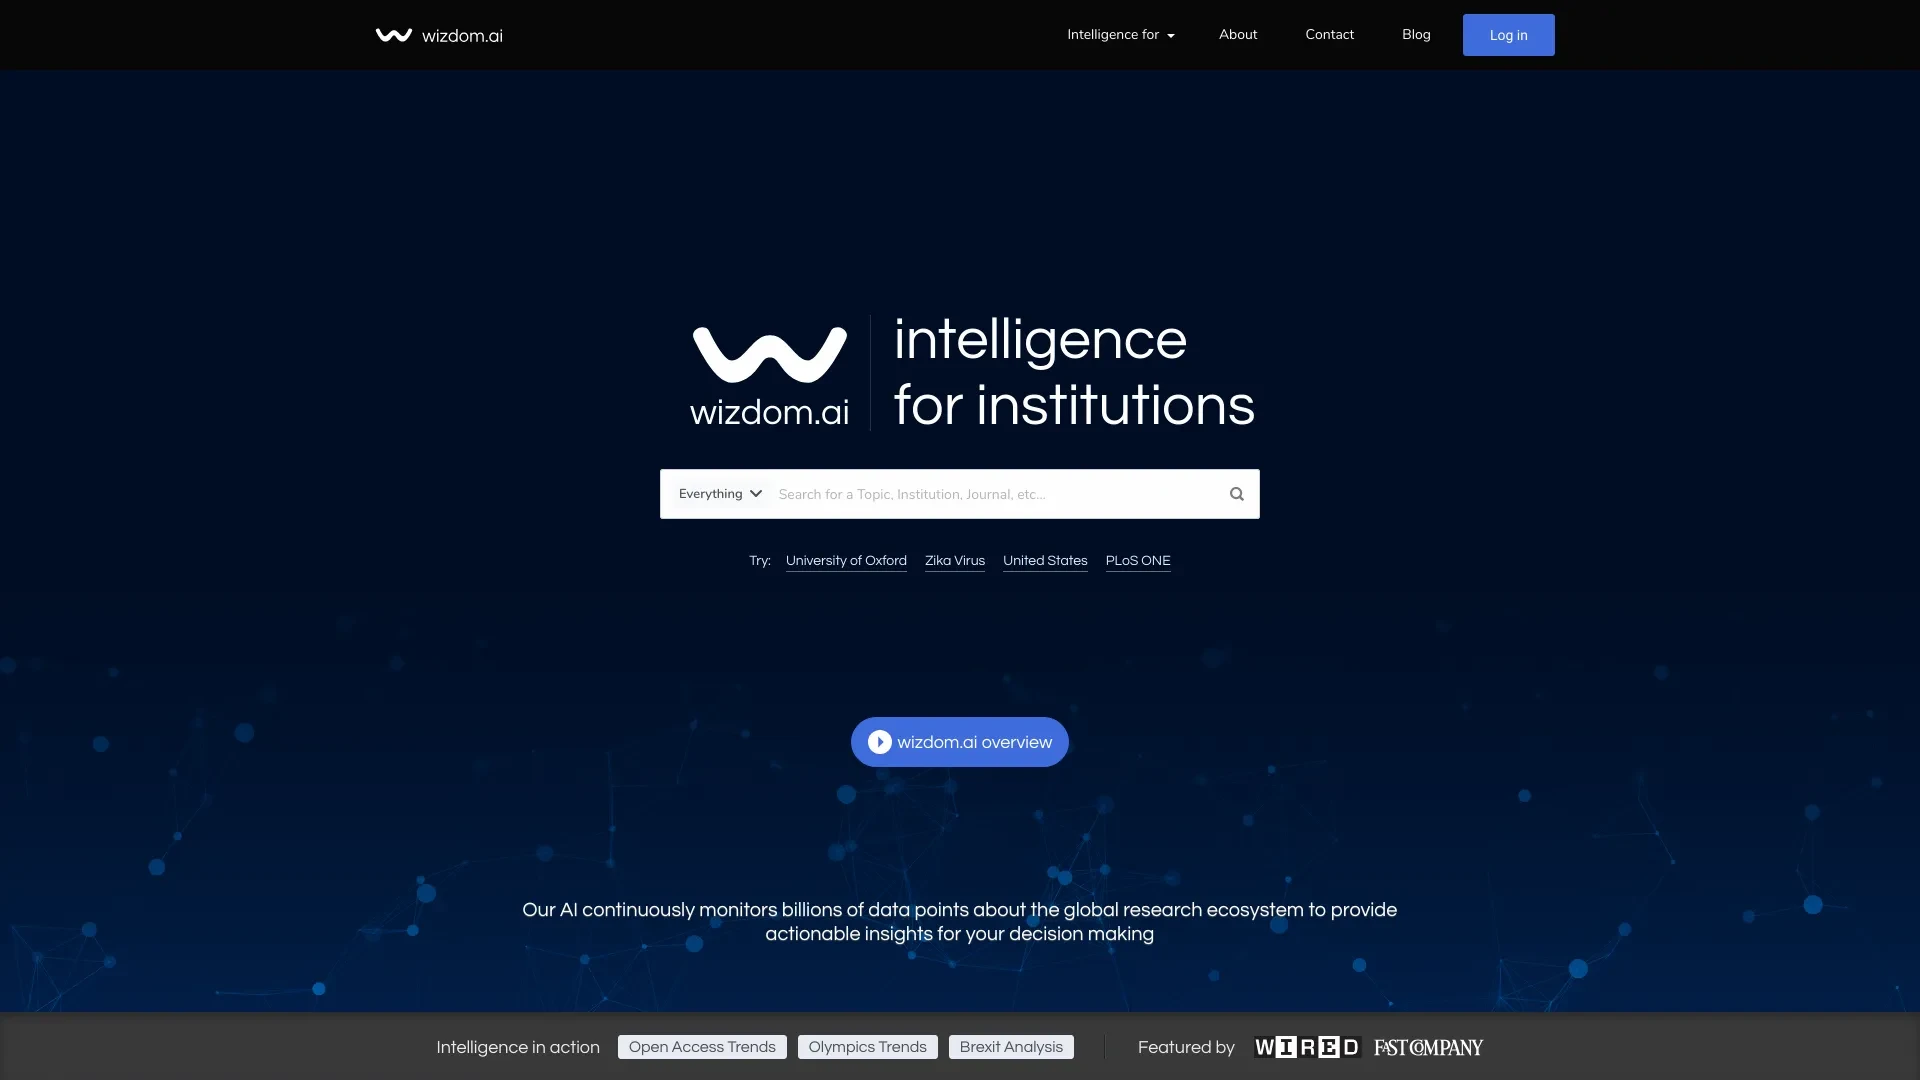
Task: Toggle the Brexit Analysis filter
Action: tap(1010, 1046)
